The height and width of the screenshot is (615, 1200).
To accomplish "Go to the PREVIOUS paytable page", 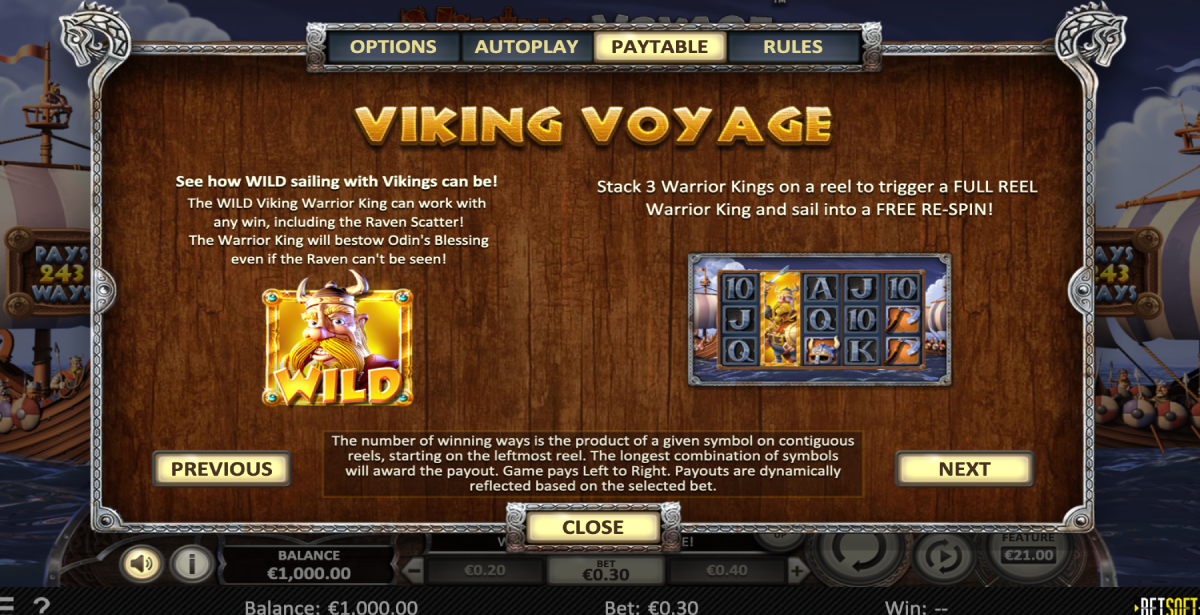I will pos(221,468).
